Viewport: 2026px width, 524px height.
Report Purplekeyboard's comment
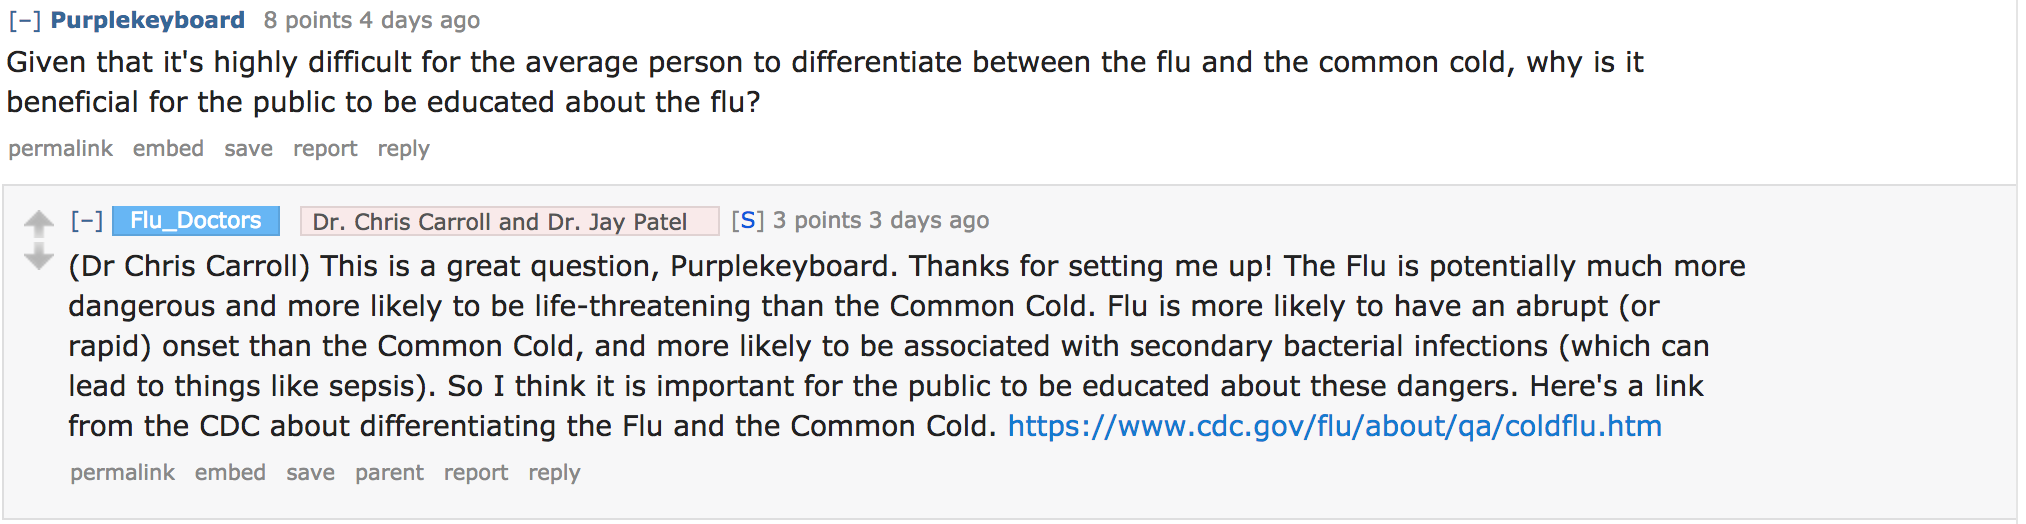[325, 148]
